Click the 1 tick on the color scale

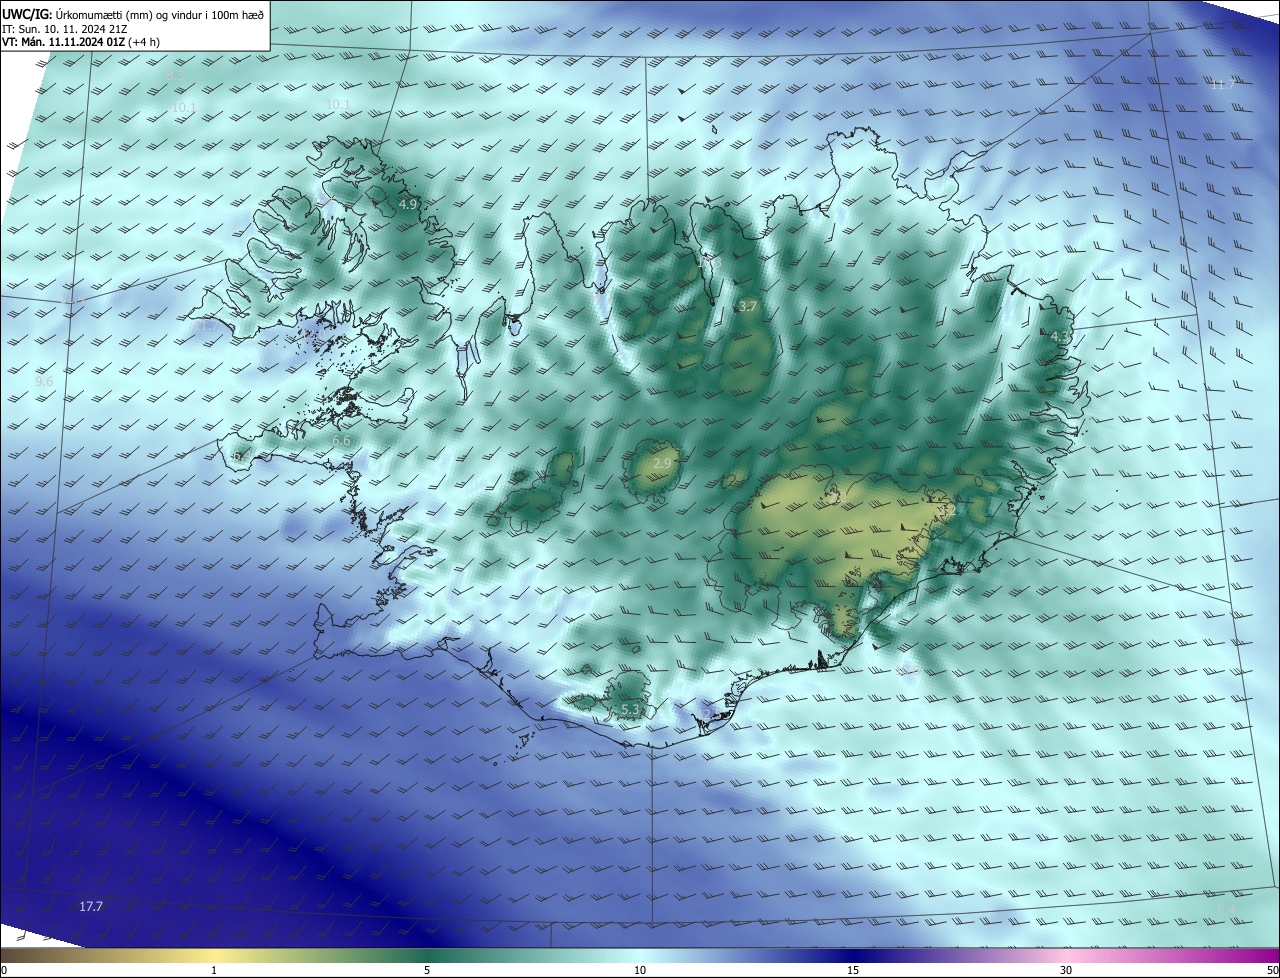click(214, 970)
